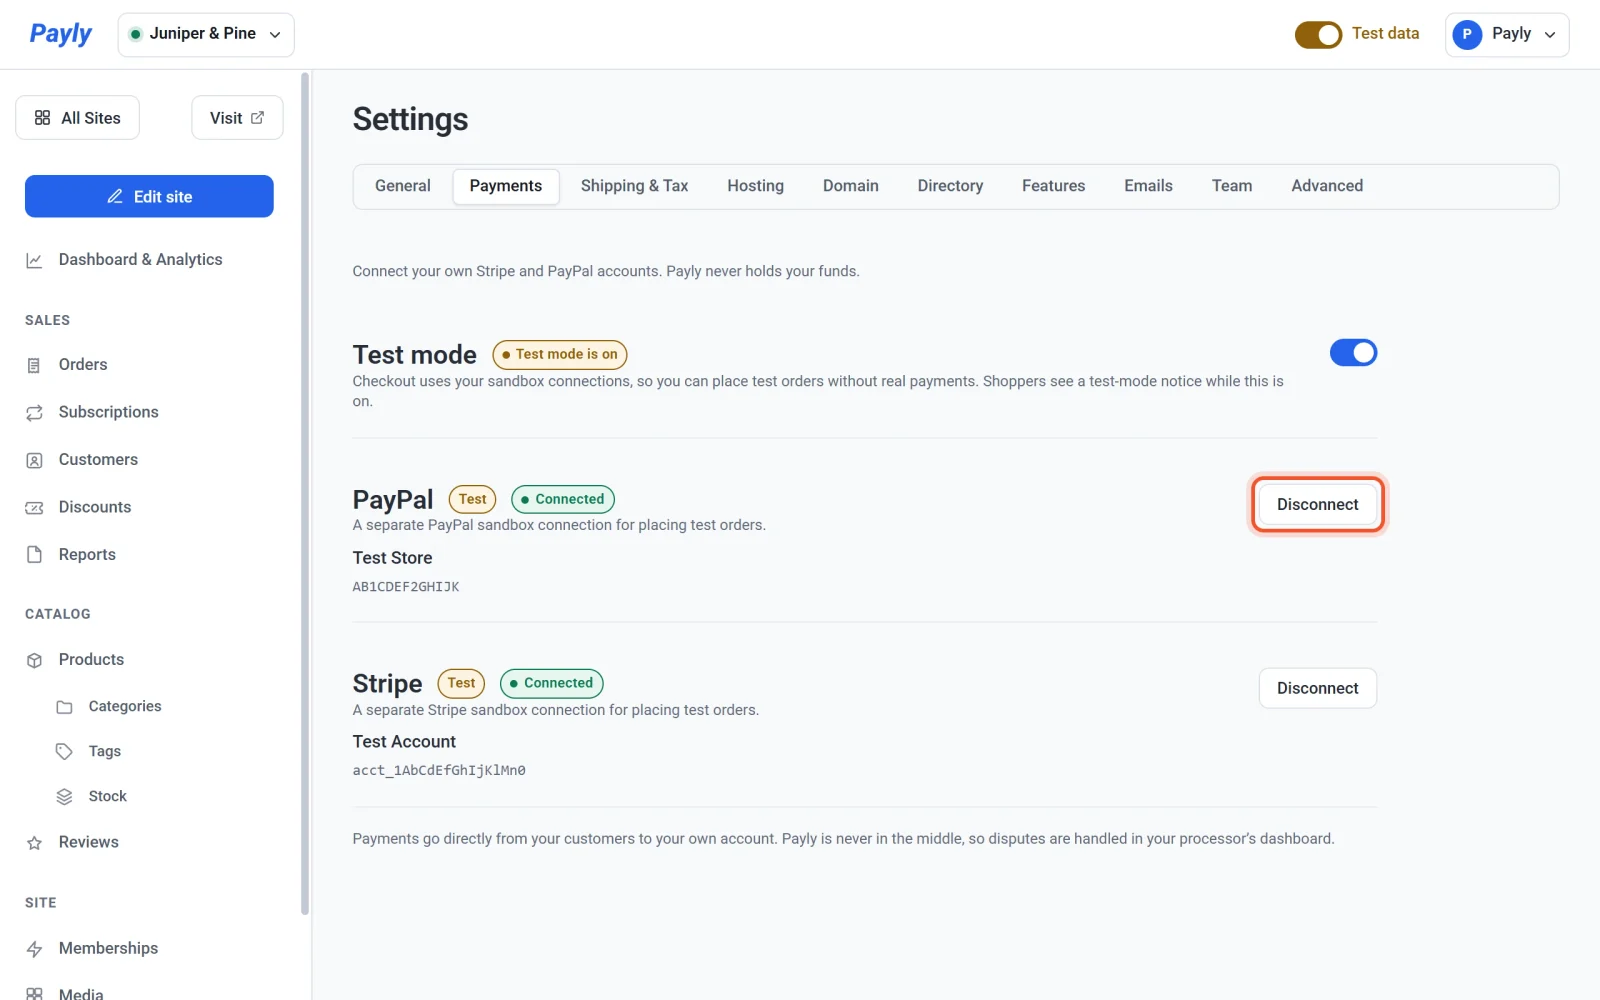Click the Stripe Connected status badge

pos(552,683)
